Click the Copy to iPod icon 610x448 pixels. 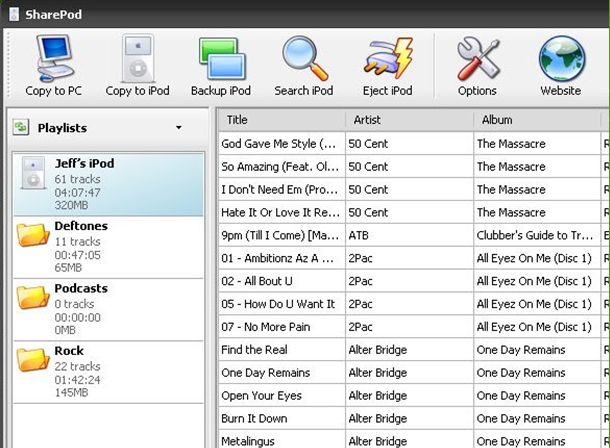[138, 58]
